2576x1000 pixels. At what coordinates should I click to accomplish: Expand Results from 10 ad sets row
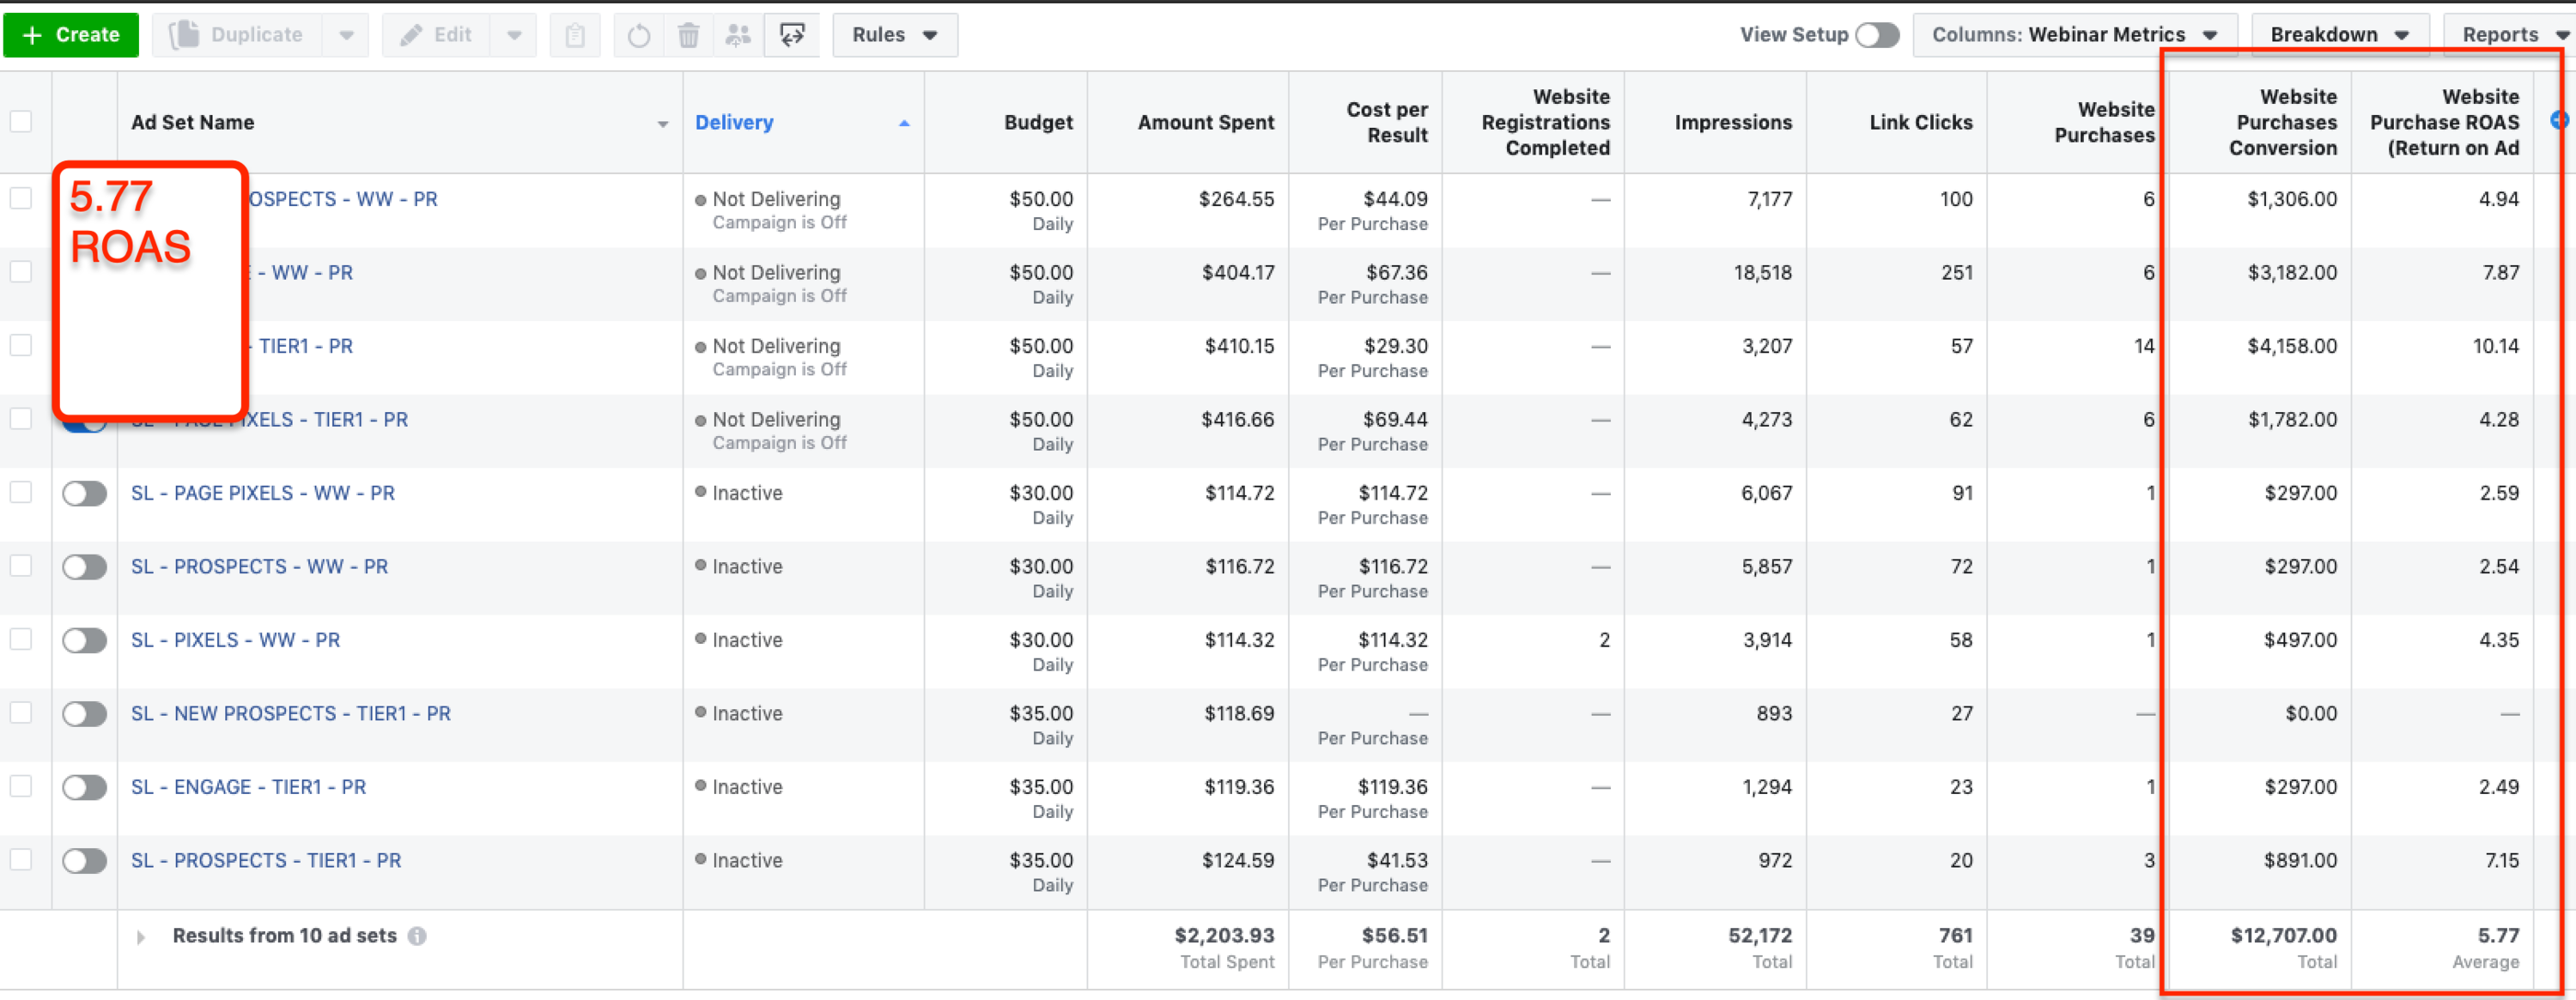point(141,937)
